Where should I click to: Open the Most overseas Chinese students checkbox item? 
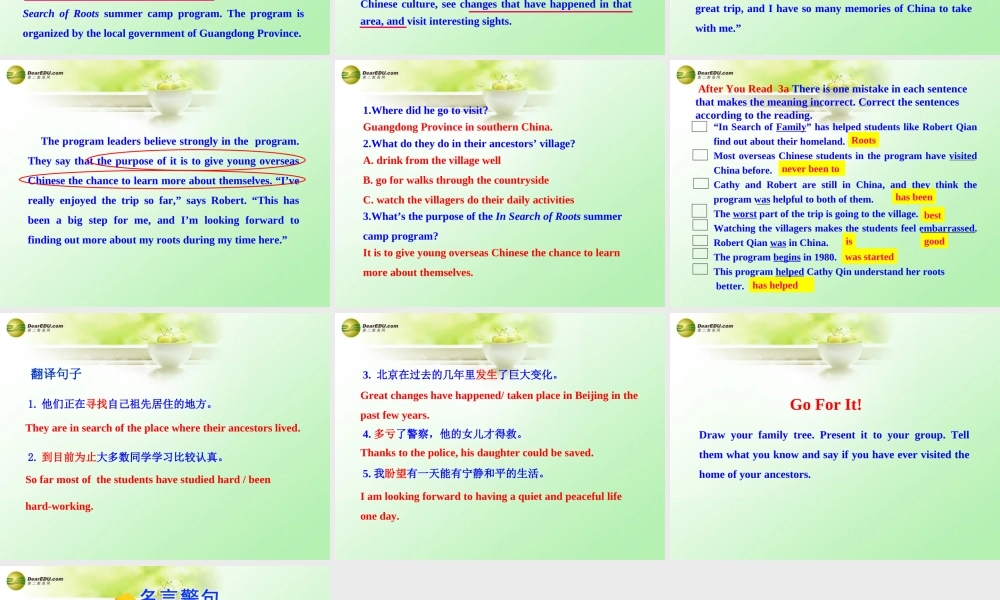tap(699, 155)
